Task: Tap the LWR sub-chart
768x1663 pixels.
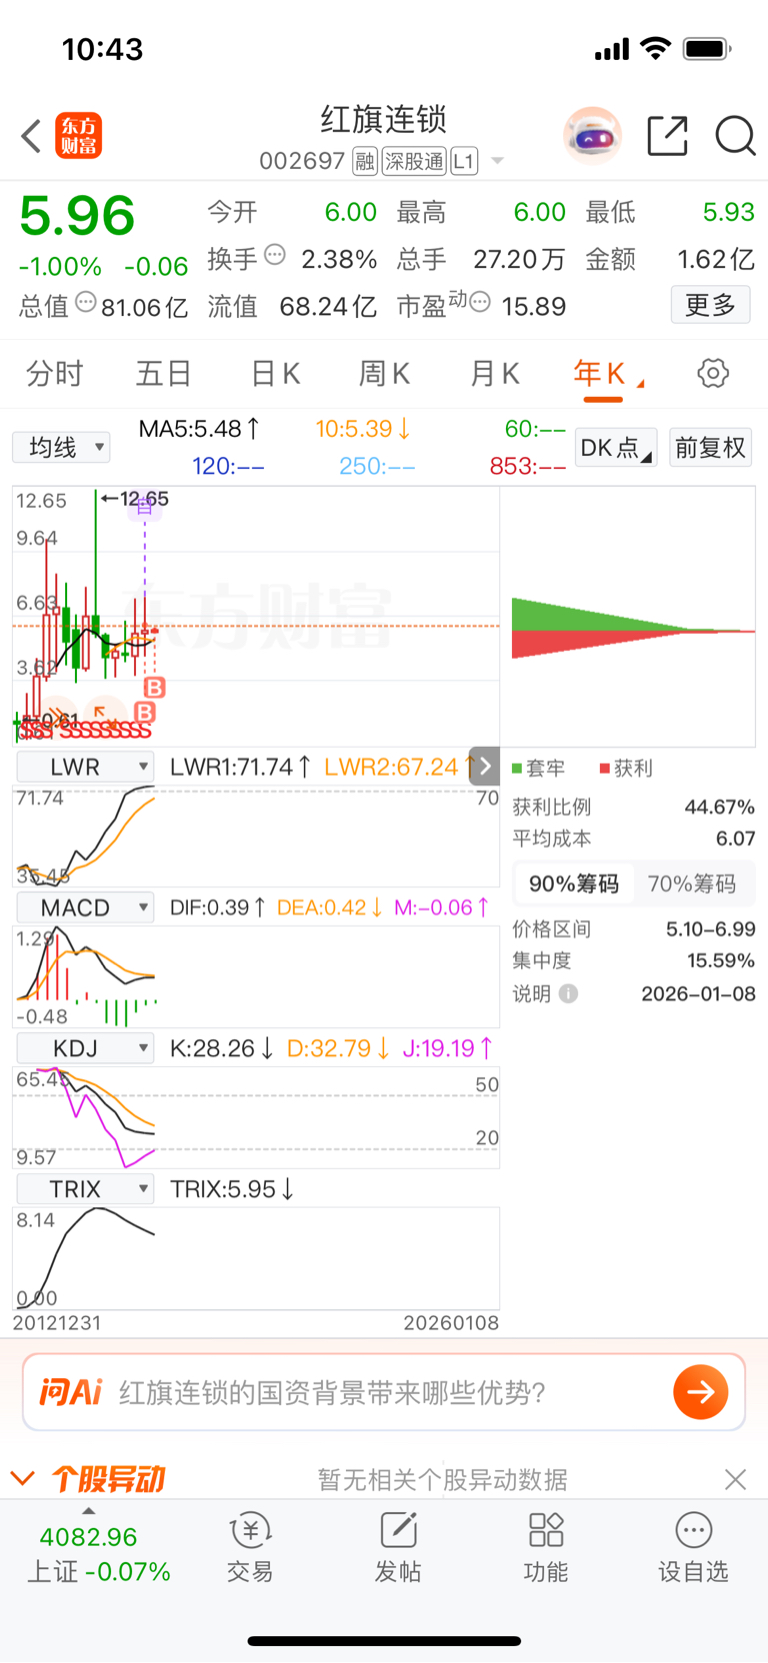Action: pyautogui.click(x=256, y=836)
